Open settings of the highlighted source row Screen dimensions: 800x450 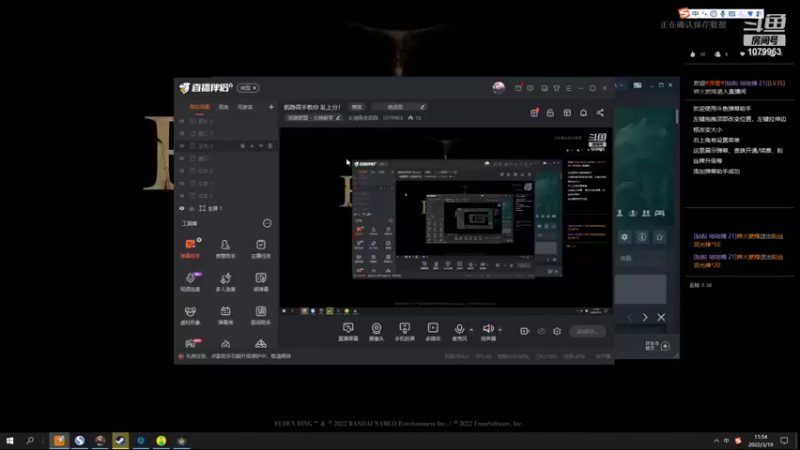pyautogui.click(x=242, y=146)
